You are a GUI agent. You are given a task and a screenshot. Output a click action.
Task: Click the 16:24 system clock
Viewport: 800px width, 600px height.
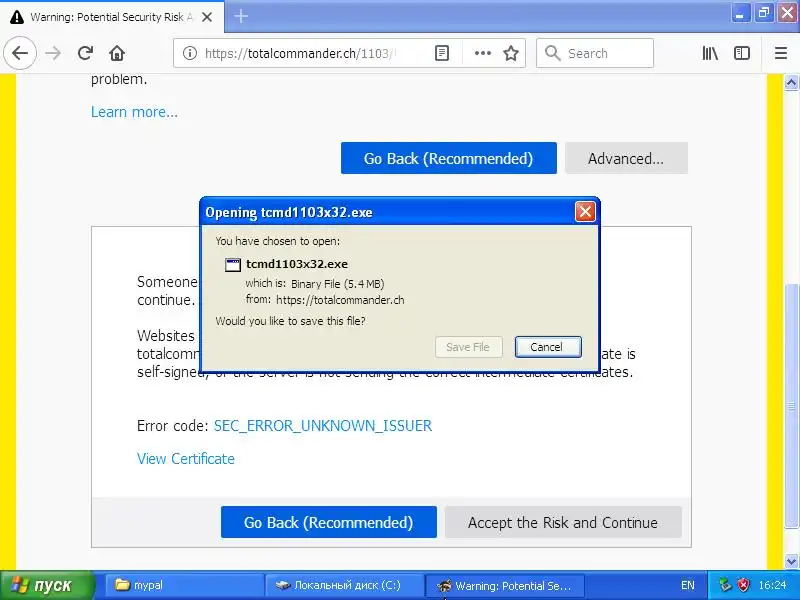pyautogui.click(x=772, y=585)
